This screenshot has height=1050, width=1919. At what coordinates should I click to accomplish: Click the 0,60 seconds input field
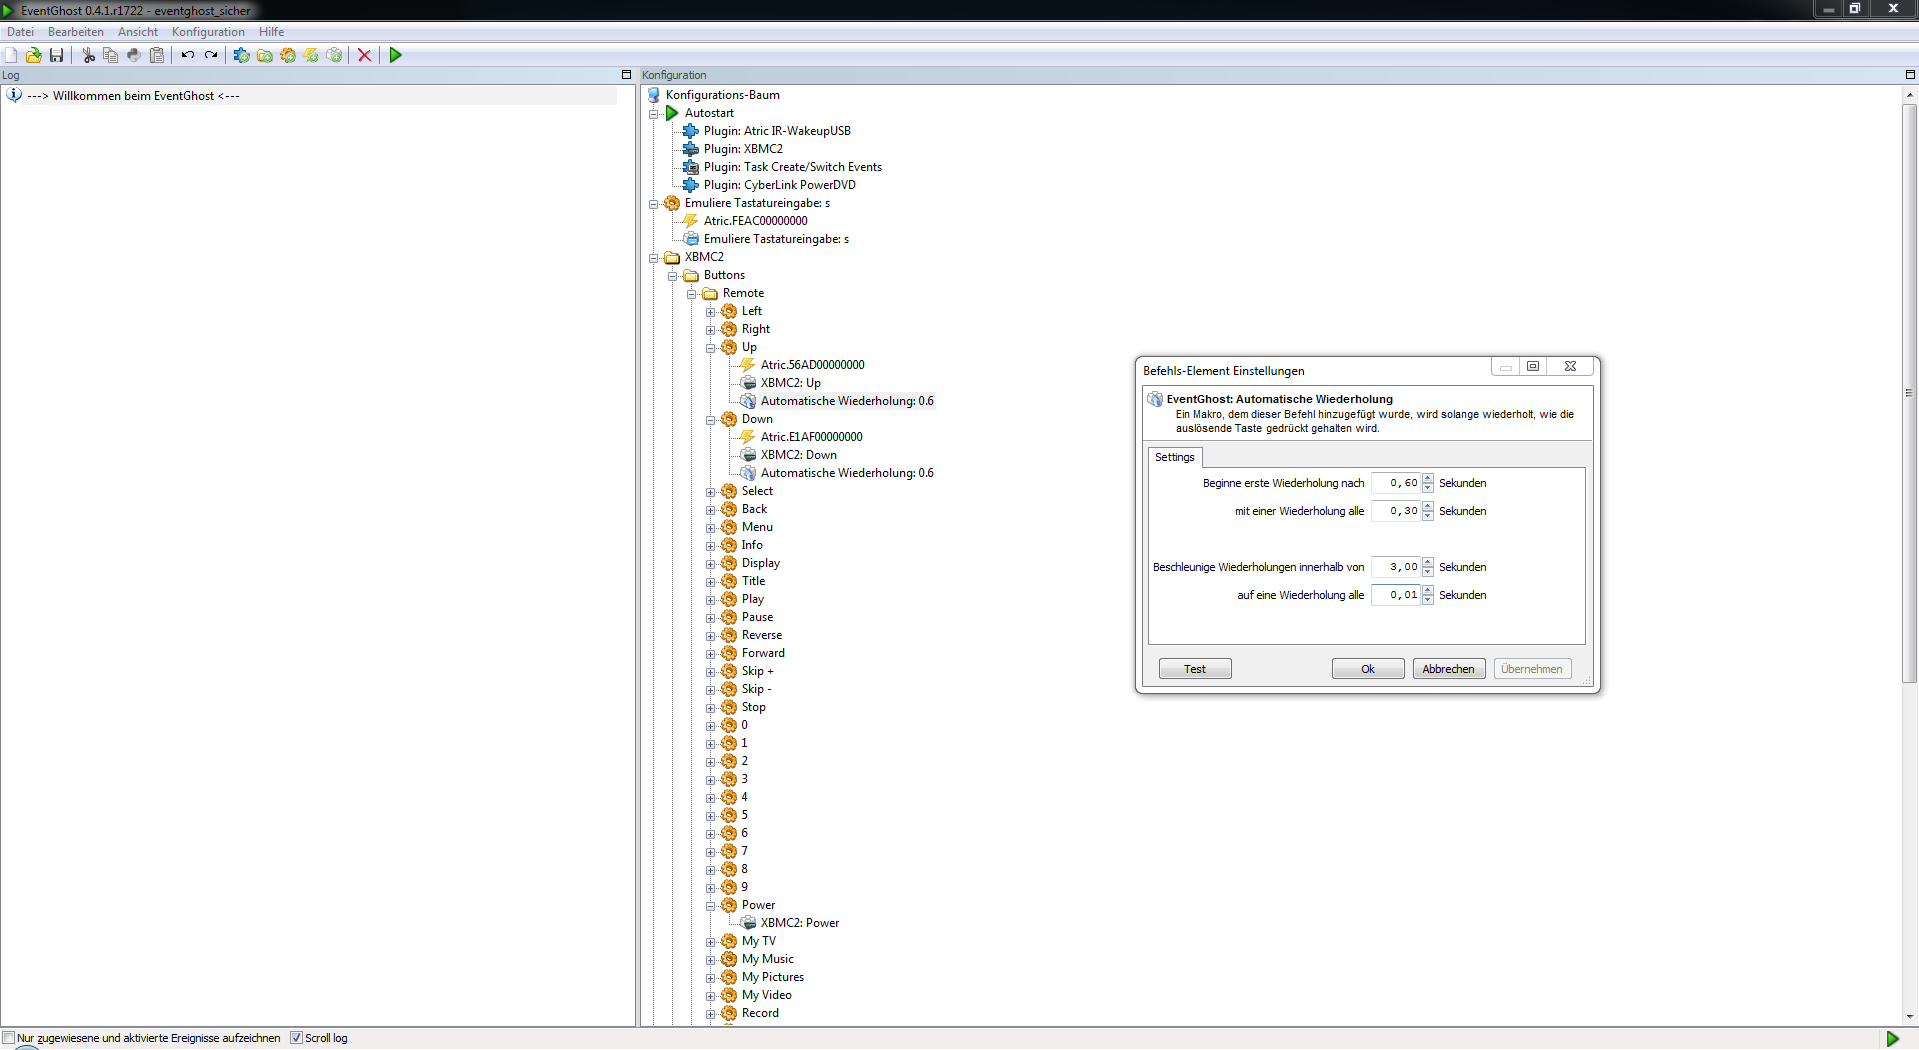(x=1396, y=483)
